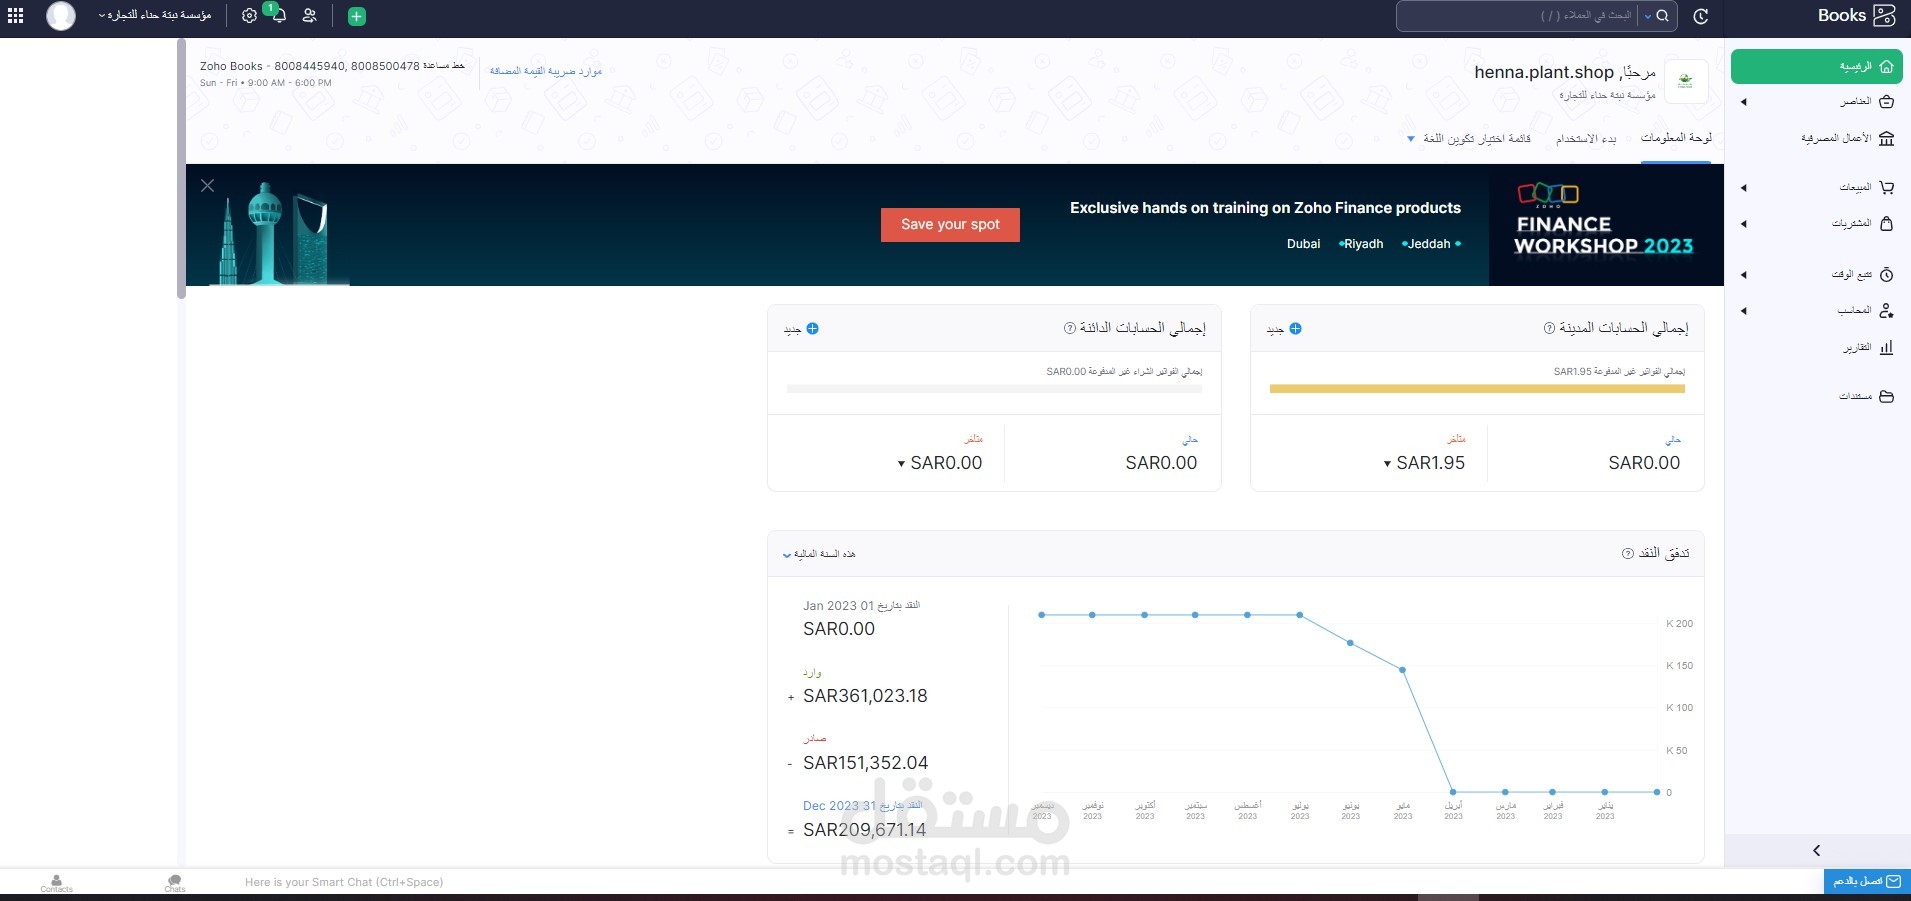This screenshot has width=1911, height=901.
Task: Open the Zoho apps grid launcher
Action: (16, 15)
